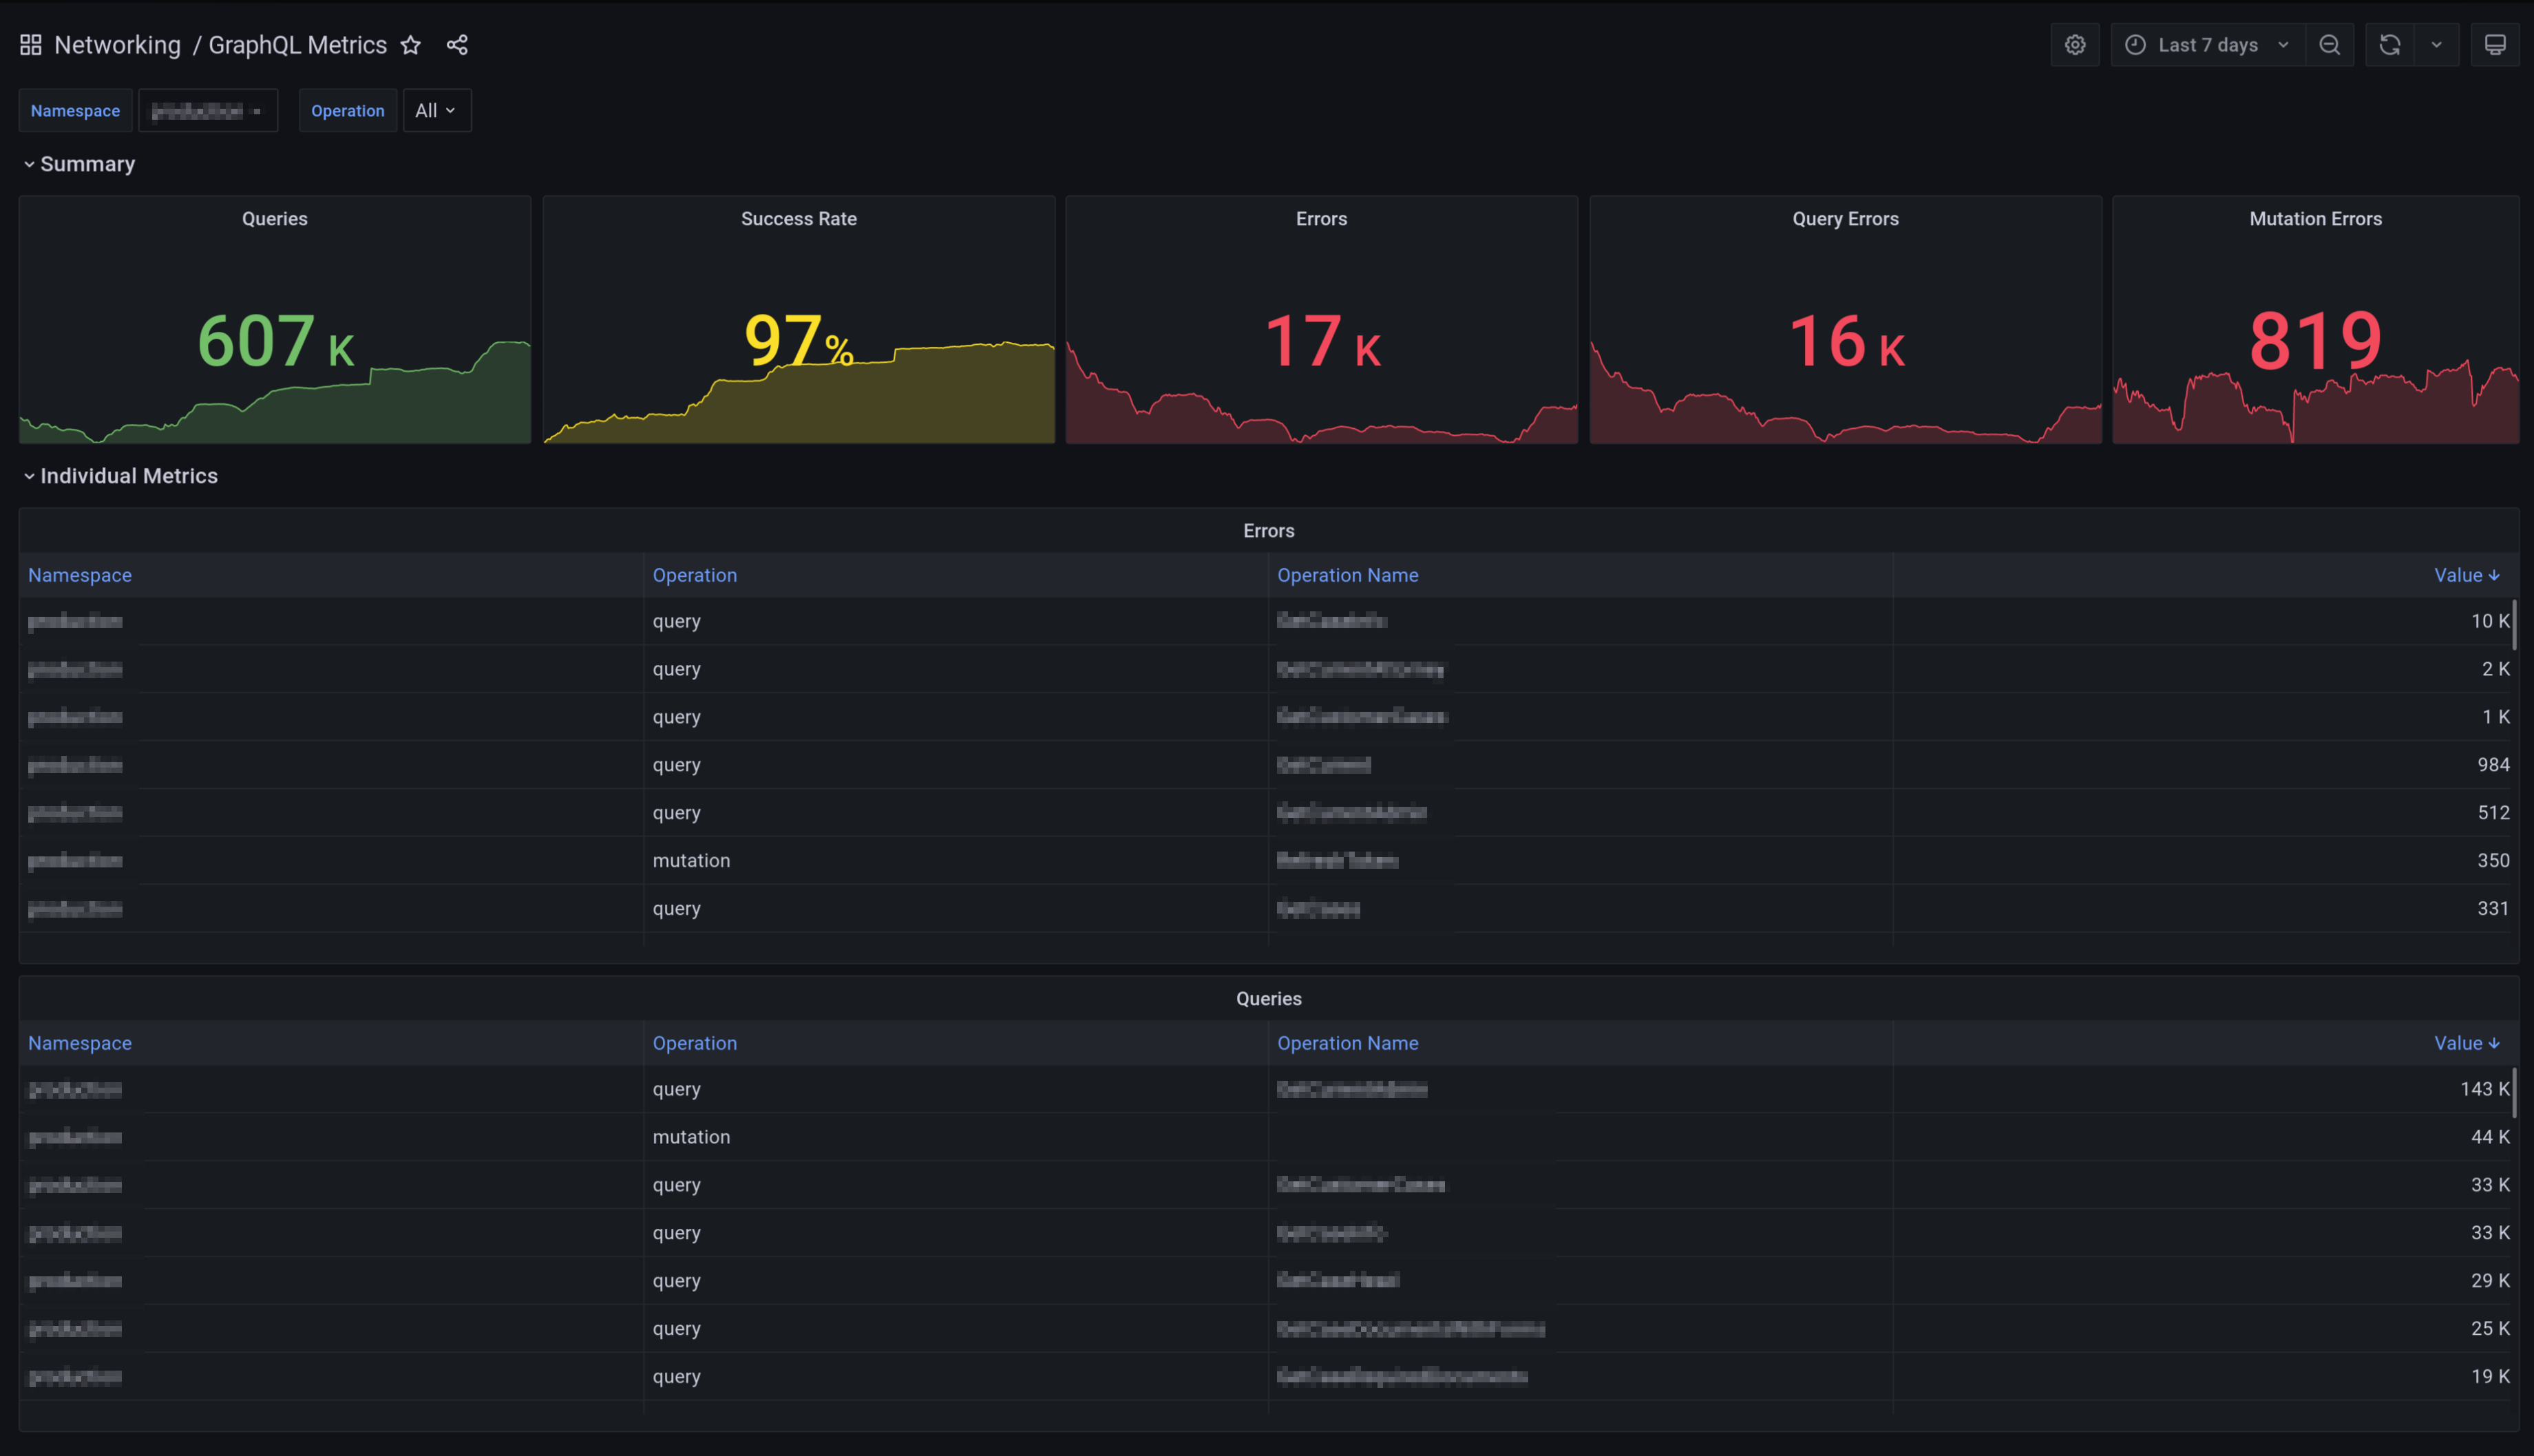
Task: Open dashboard settings gear
Action: point(2075,45)
